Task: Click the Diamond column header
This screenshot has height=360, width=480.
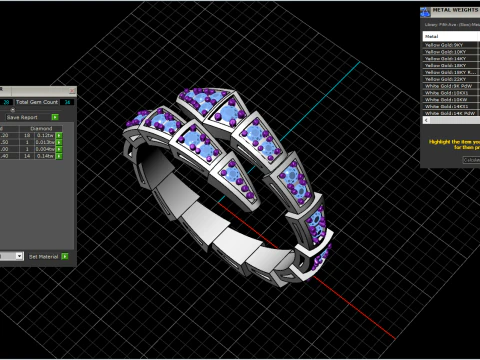Action: (x=41, y=128)
